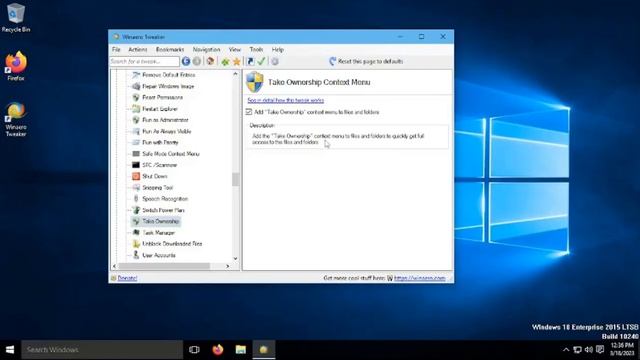
Task: Open Firefox from the desktop shortcut
Action: [x=16, y=65]
